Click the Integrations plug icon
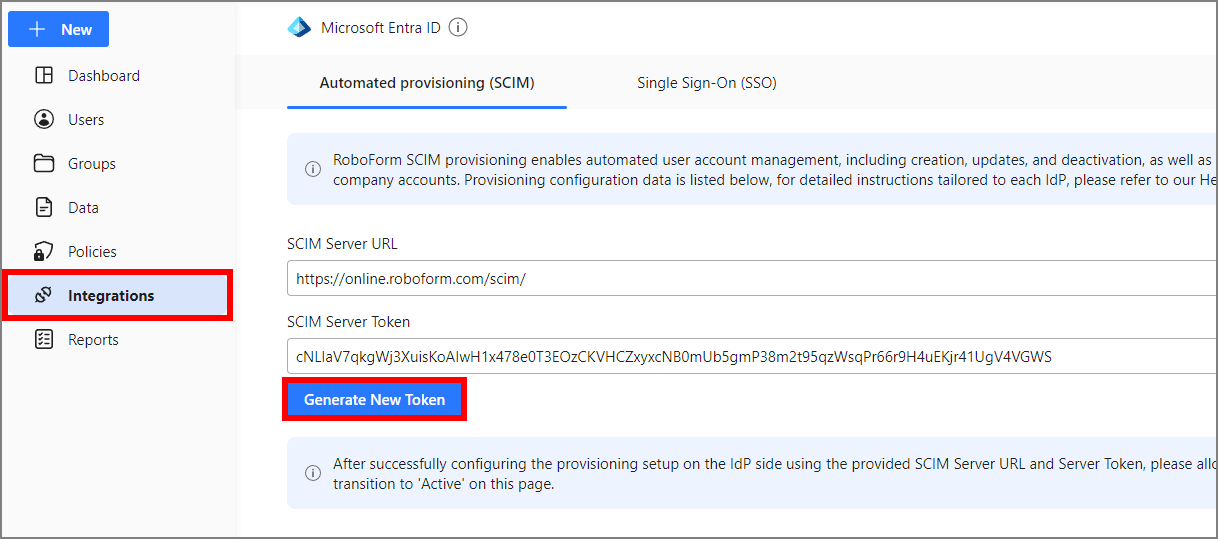 [44, 296]
